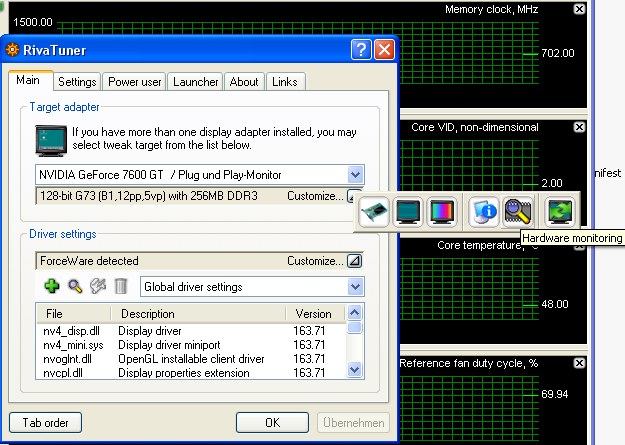Open the diagnostic report info icon
Screen dimensions: 625x445
point(483,211)
